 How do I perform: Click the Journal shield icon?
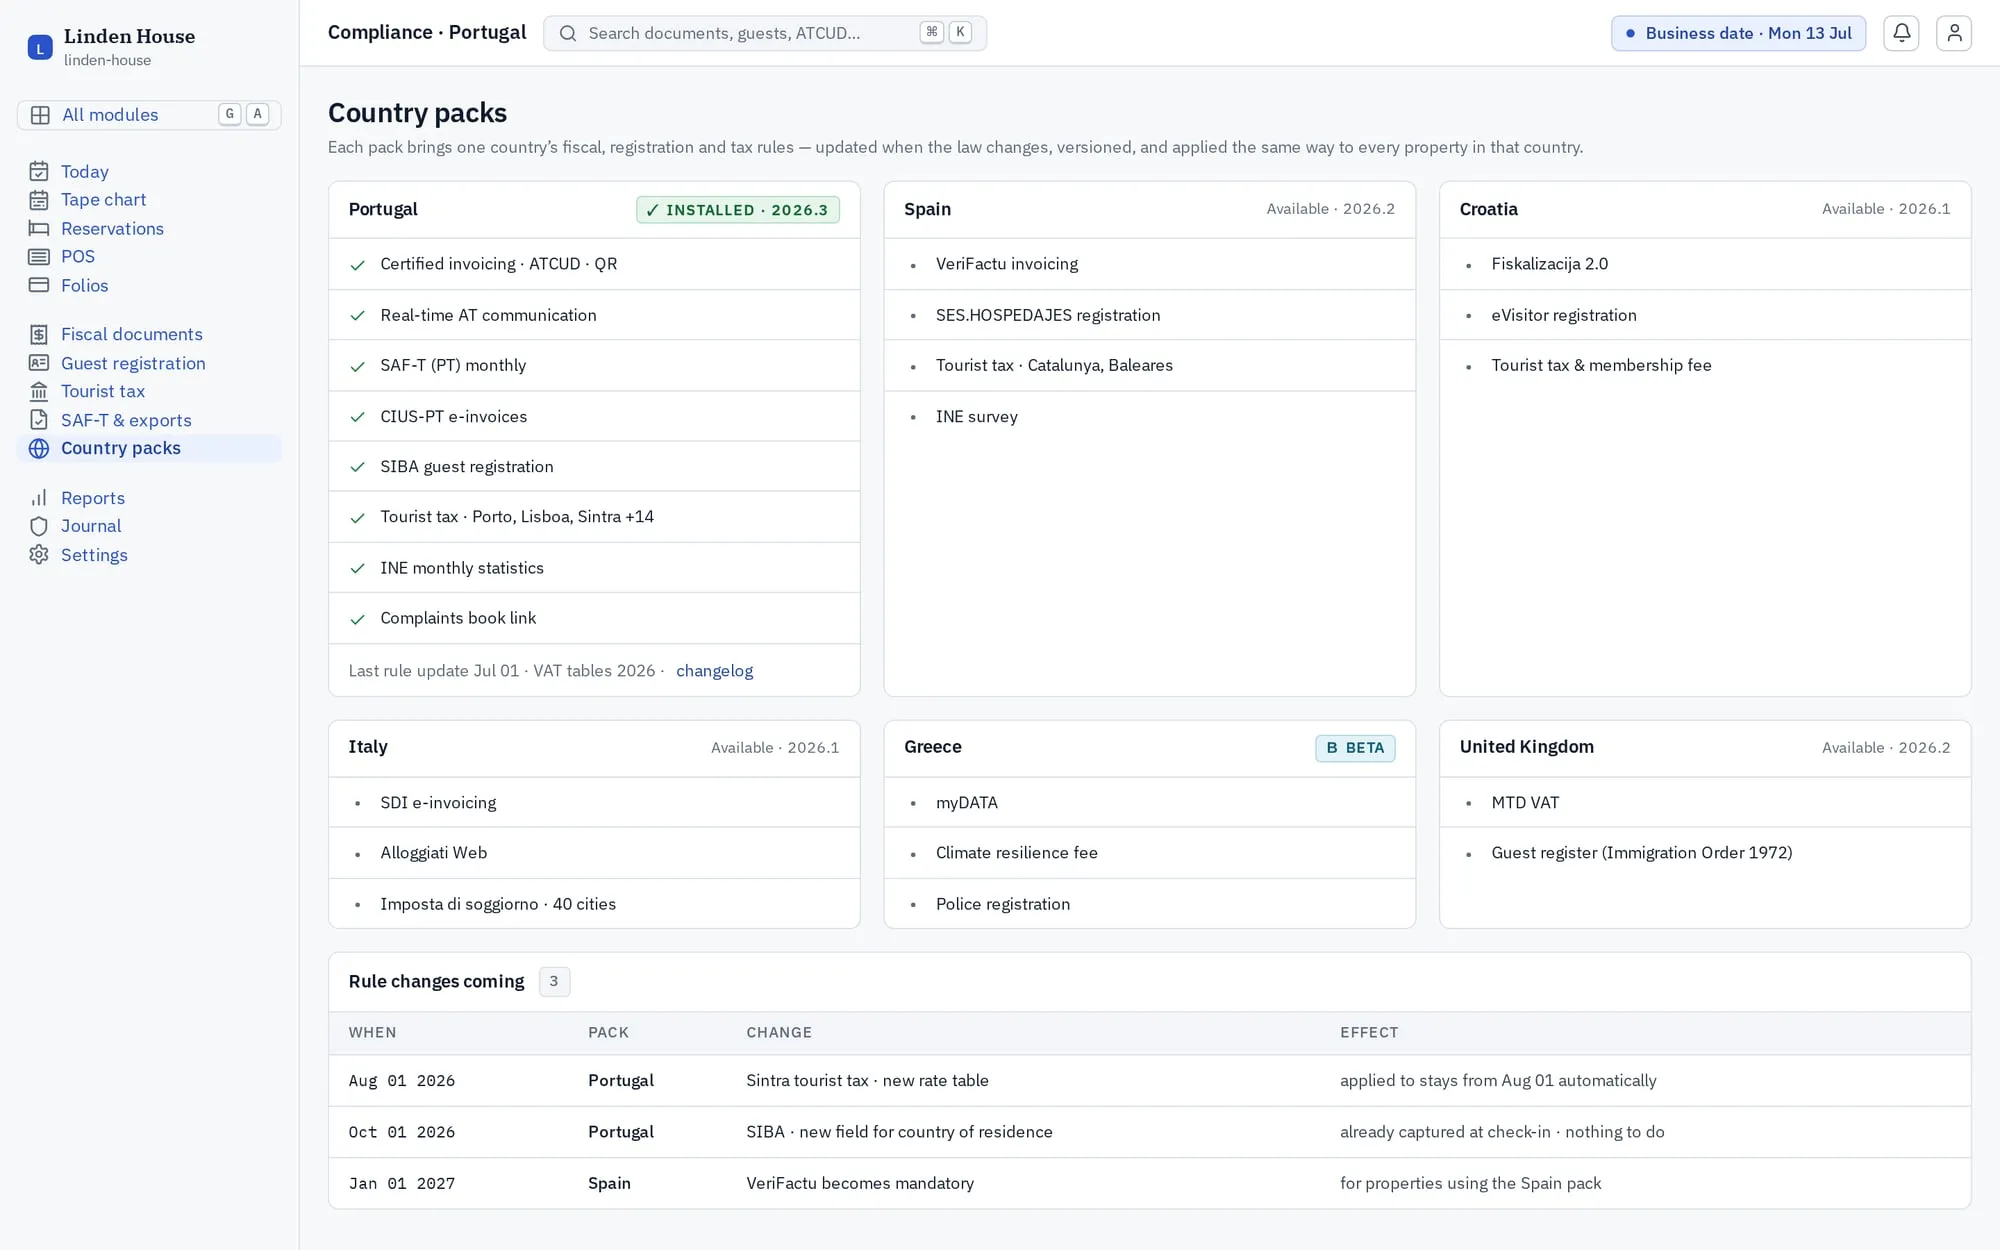pyautogui.click(x=39, y=526)
